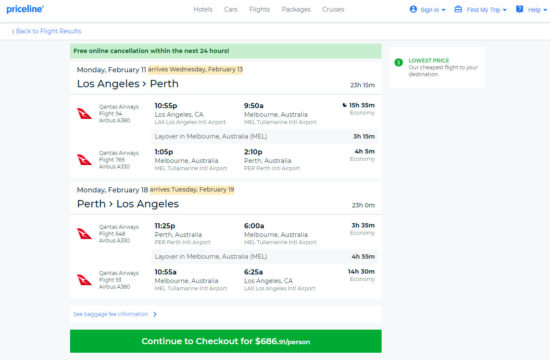
Task: Click the Find My Trip briefcase icon
Action: pyautogui.click(x=458, y=9)
